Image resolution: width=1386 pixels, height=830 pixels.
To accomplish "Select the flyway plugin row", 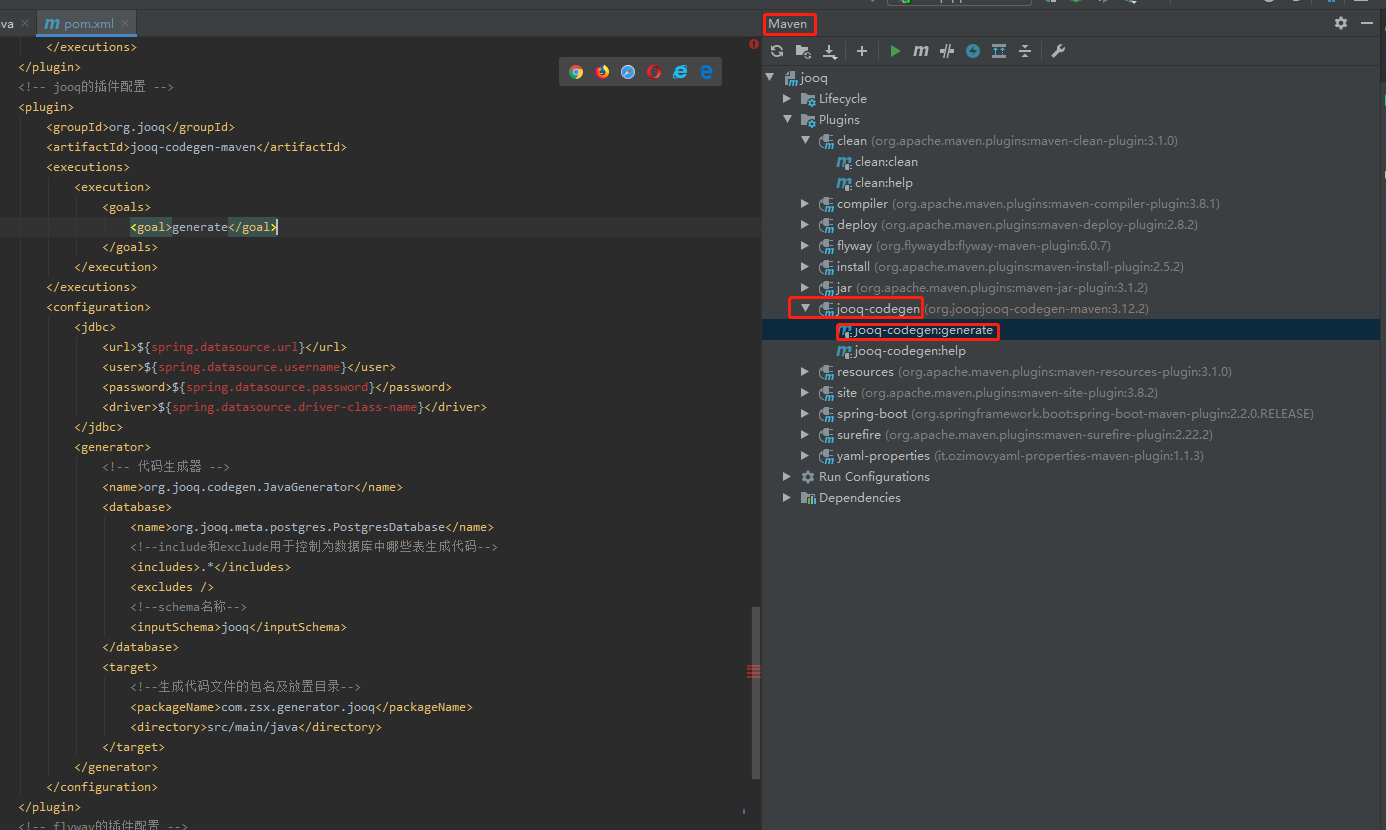I will pyautogui.click(x=1073, y=246).
